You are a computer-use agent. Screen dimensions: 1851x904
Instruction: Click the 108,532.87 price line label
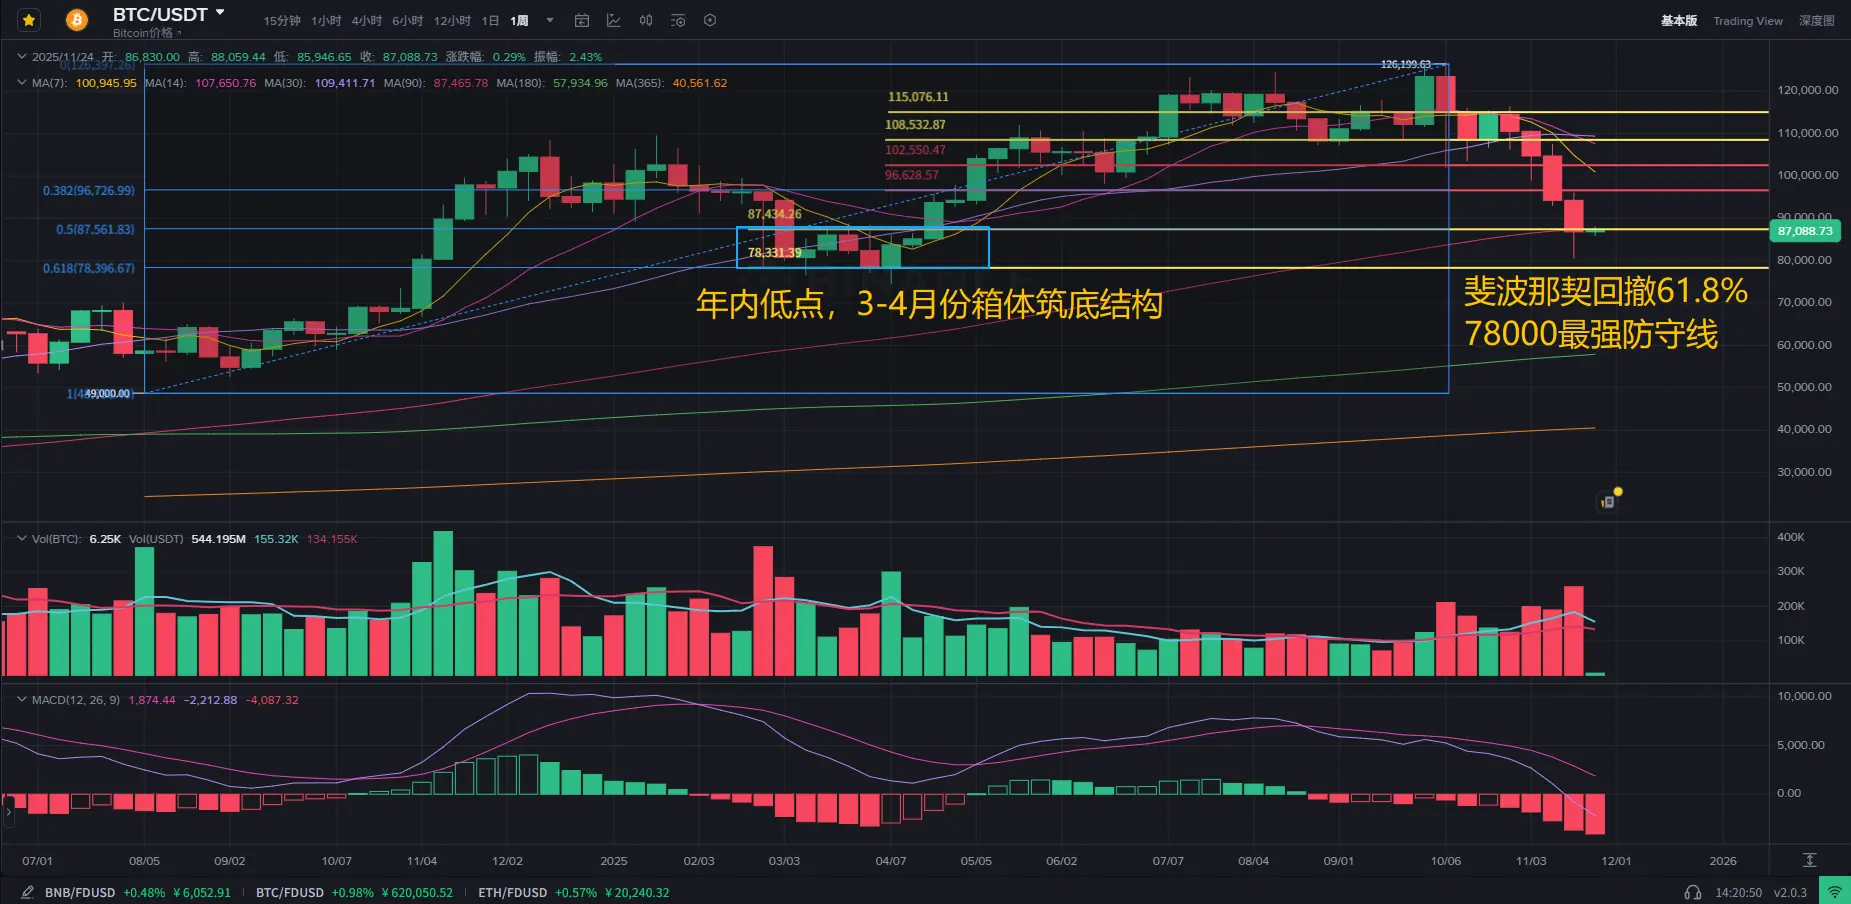pos(915,125)
